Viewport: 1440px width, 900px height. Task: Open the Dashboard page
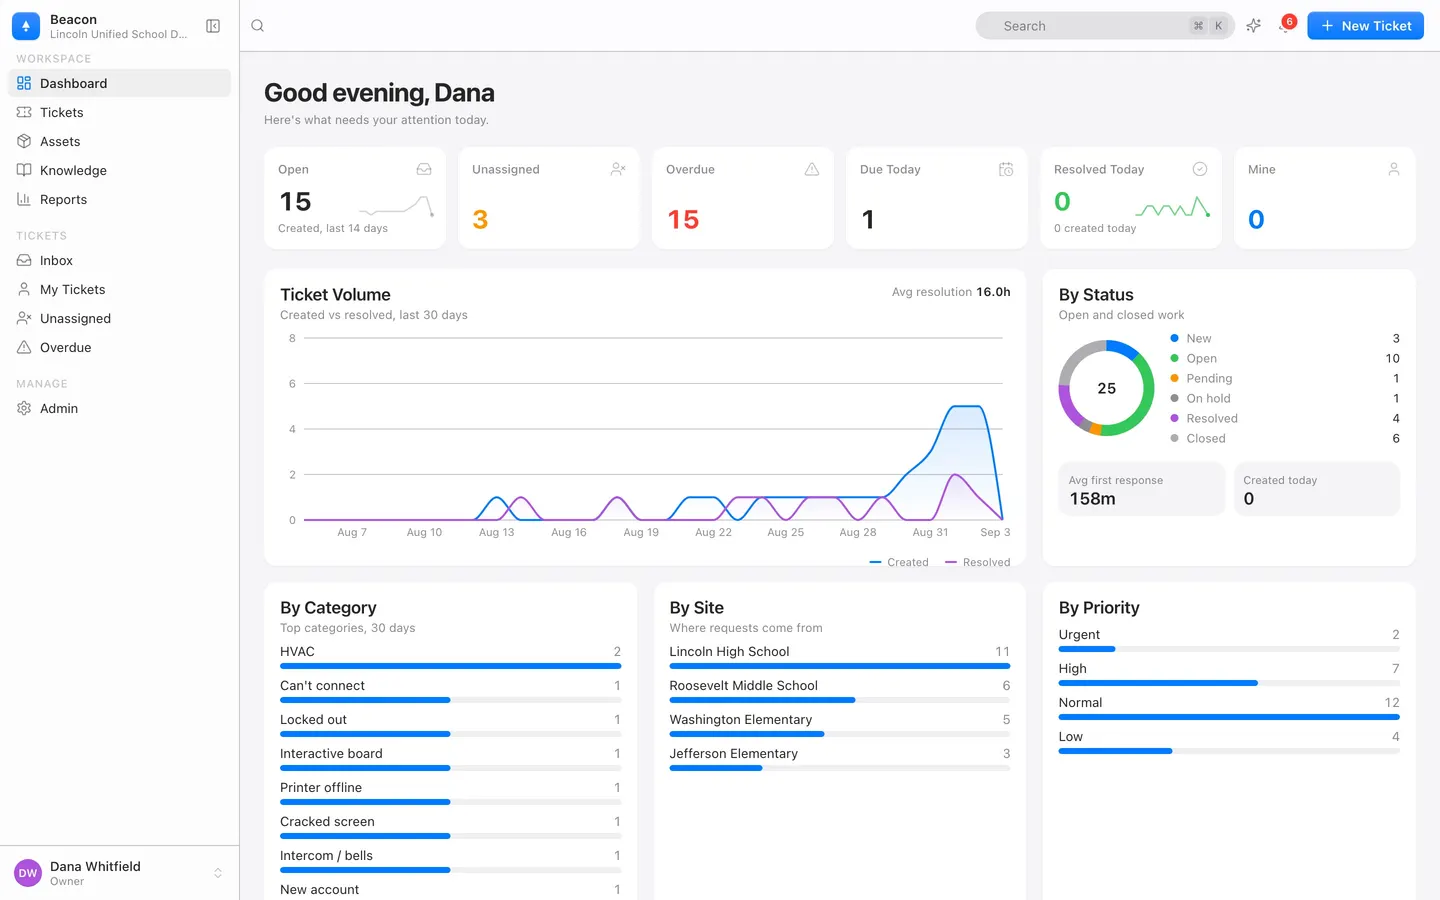coord(120,83)
